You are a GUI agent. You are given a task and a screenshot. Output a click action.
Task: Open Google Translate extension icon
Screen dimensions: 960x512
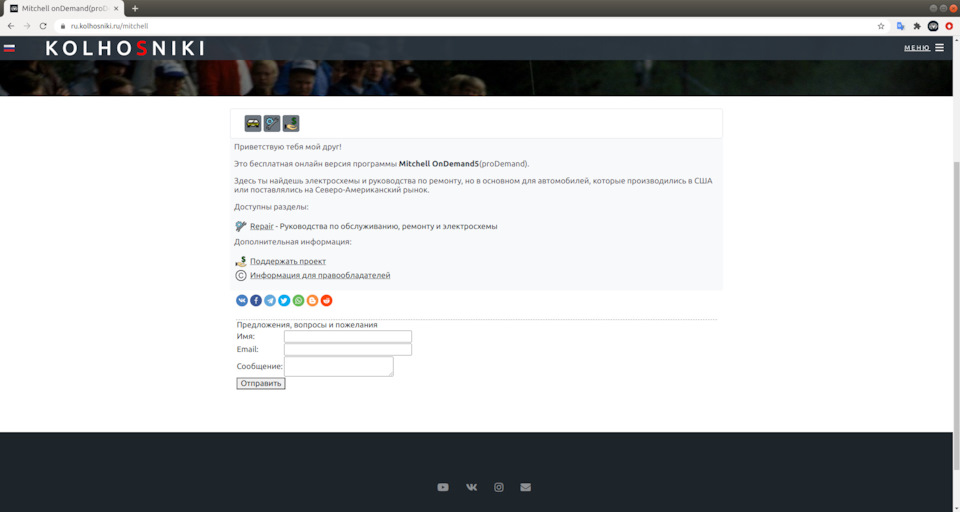[x=900, y=26]
